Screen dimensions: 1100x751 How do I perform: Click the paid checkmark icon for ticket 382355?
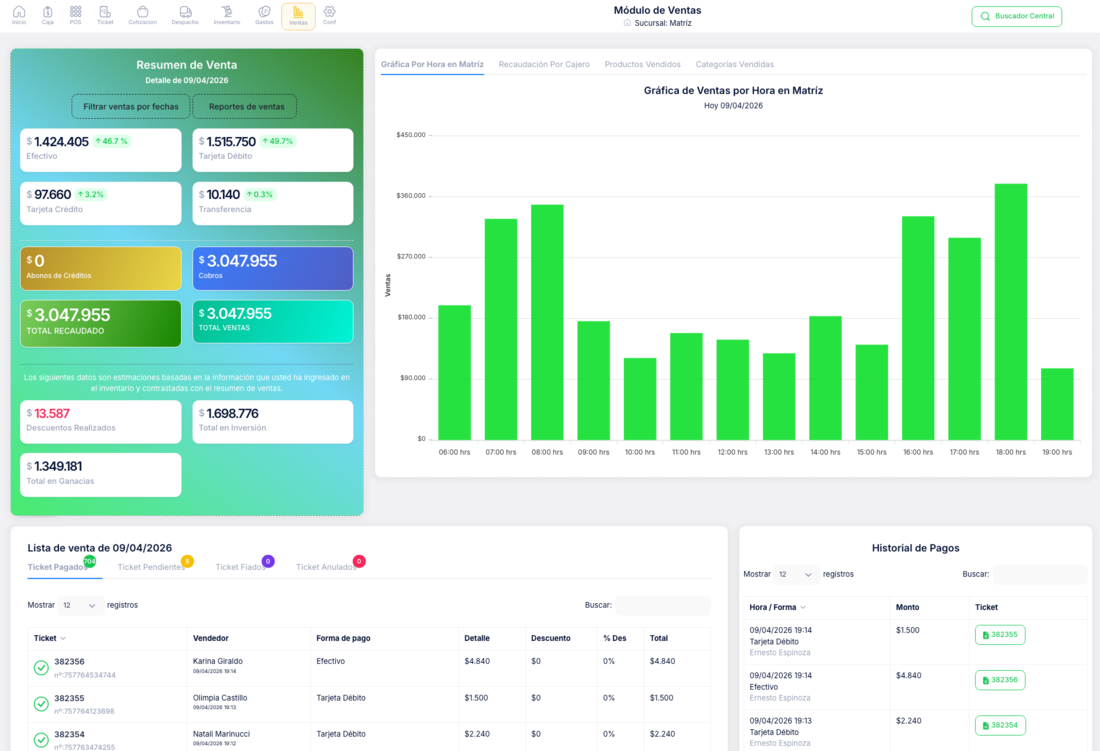click(x=41, y=703)
